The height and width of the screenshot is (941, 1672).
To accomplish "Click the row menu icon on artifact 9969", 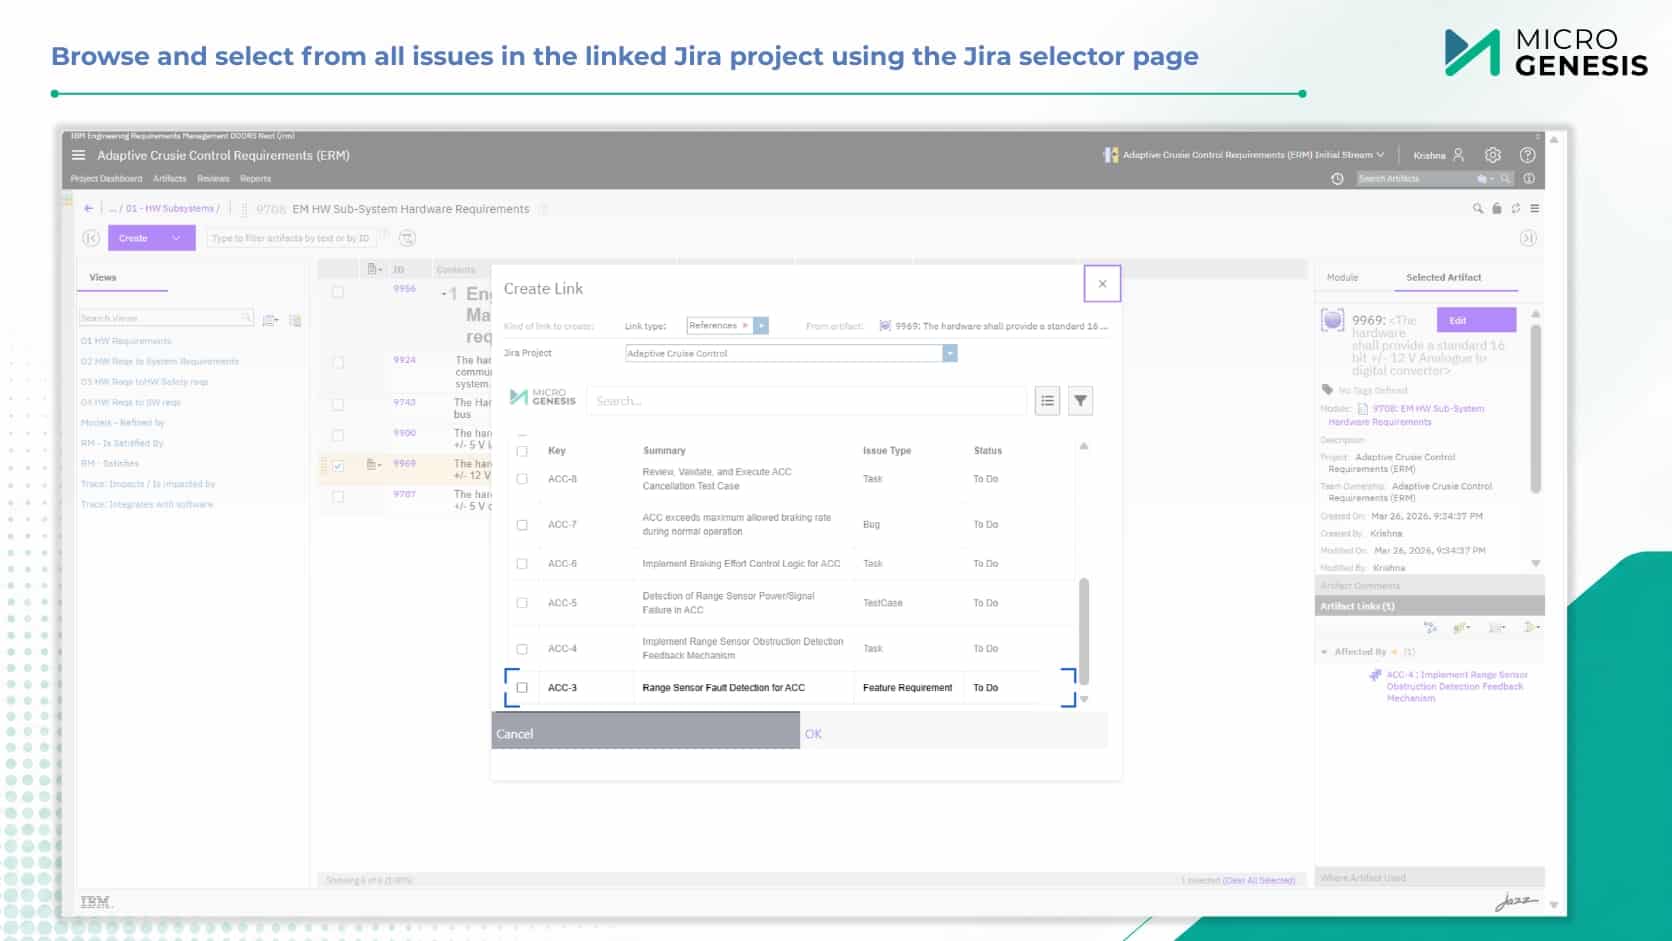I will pos(374,465).
